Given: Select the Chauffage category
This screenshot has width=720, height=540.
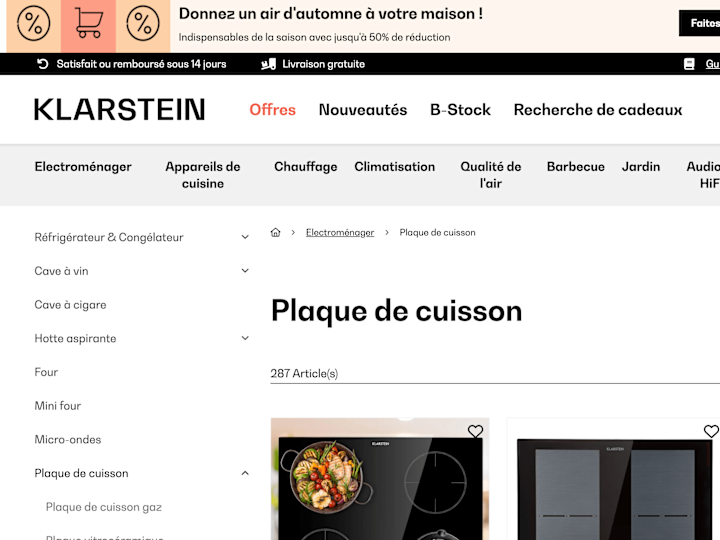Looking at the screenshot, I should [x=306, y=167].
